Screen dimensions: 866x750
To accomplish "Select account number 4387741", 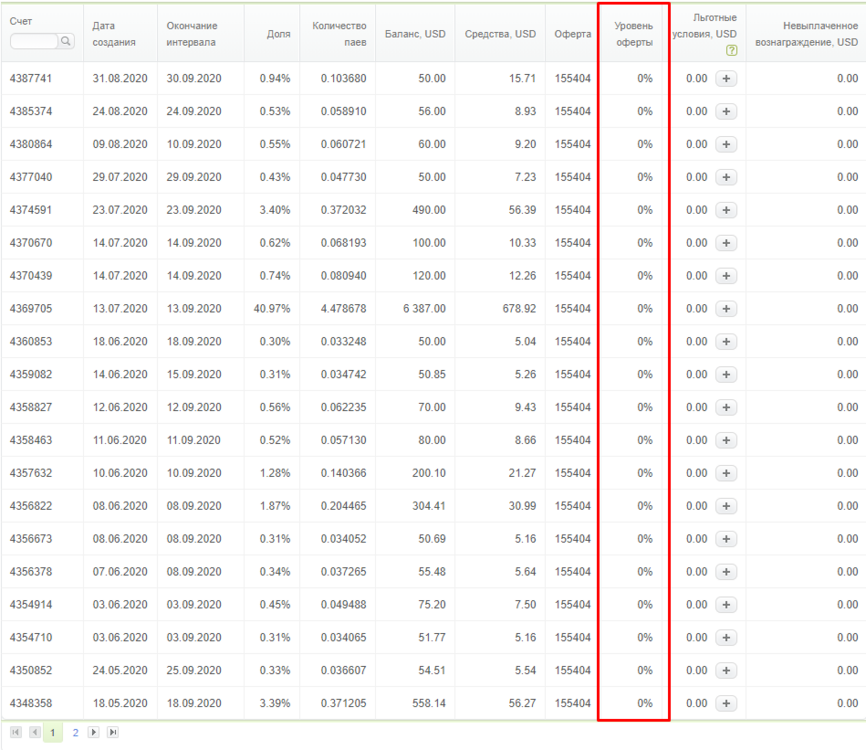I will [31, 78].
